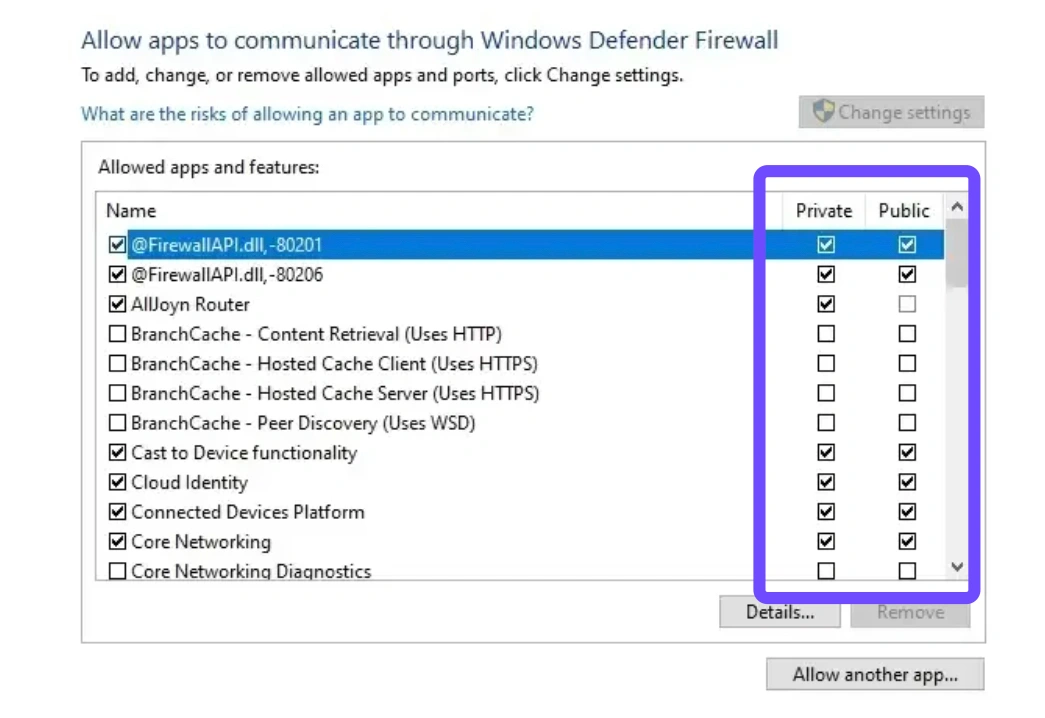Open the risks of allowing an app link
The width and height of the screenshot is (1045, 718).
307,114
